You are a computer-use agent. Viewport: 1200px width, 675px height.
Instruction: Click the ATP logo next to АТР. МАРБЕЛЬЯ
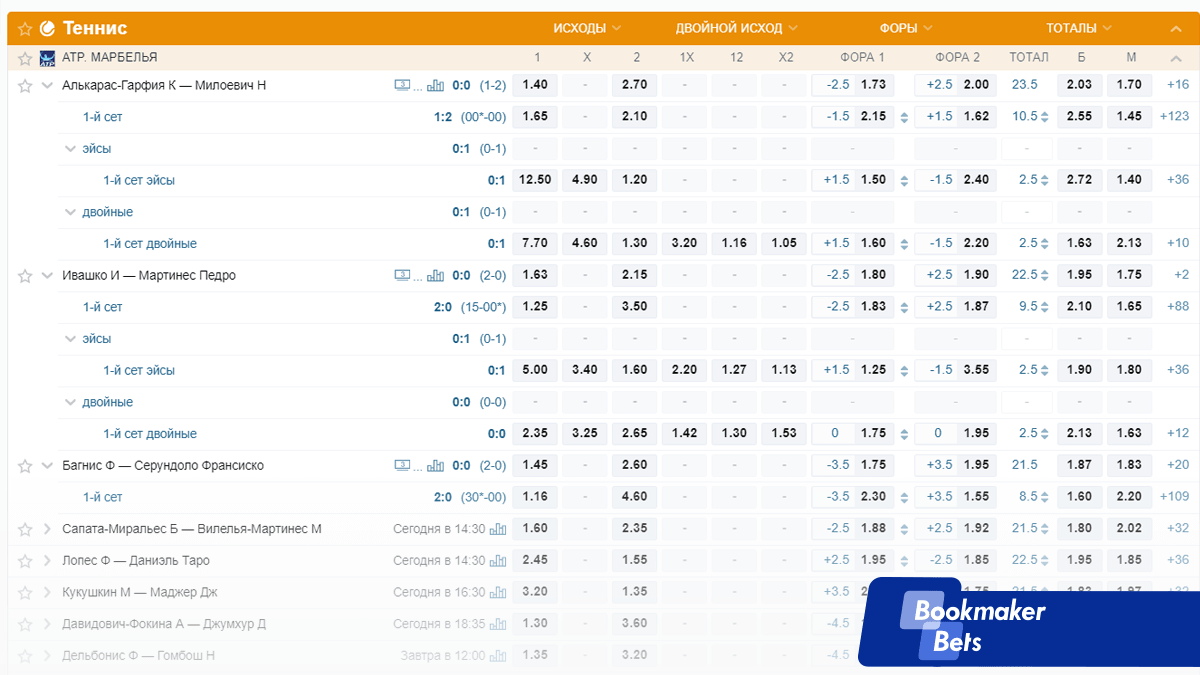click(x=47, y=58)
